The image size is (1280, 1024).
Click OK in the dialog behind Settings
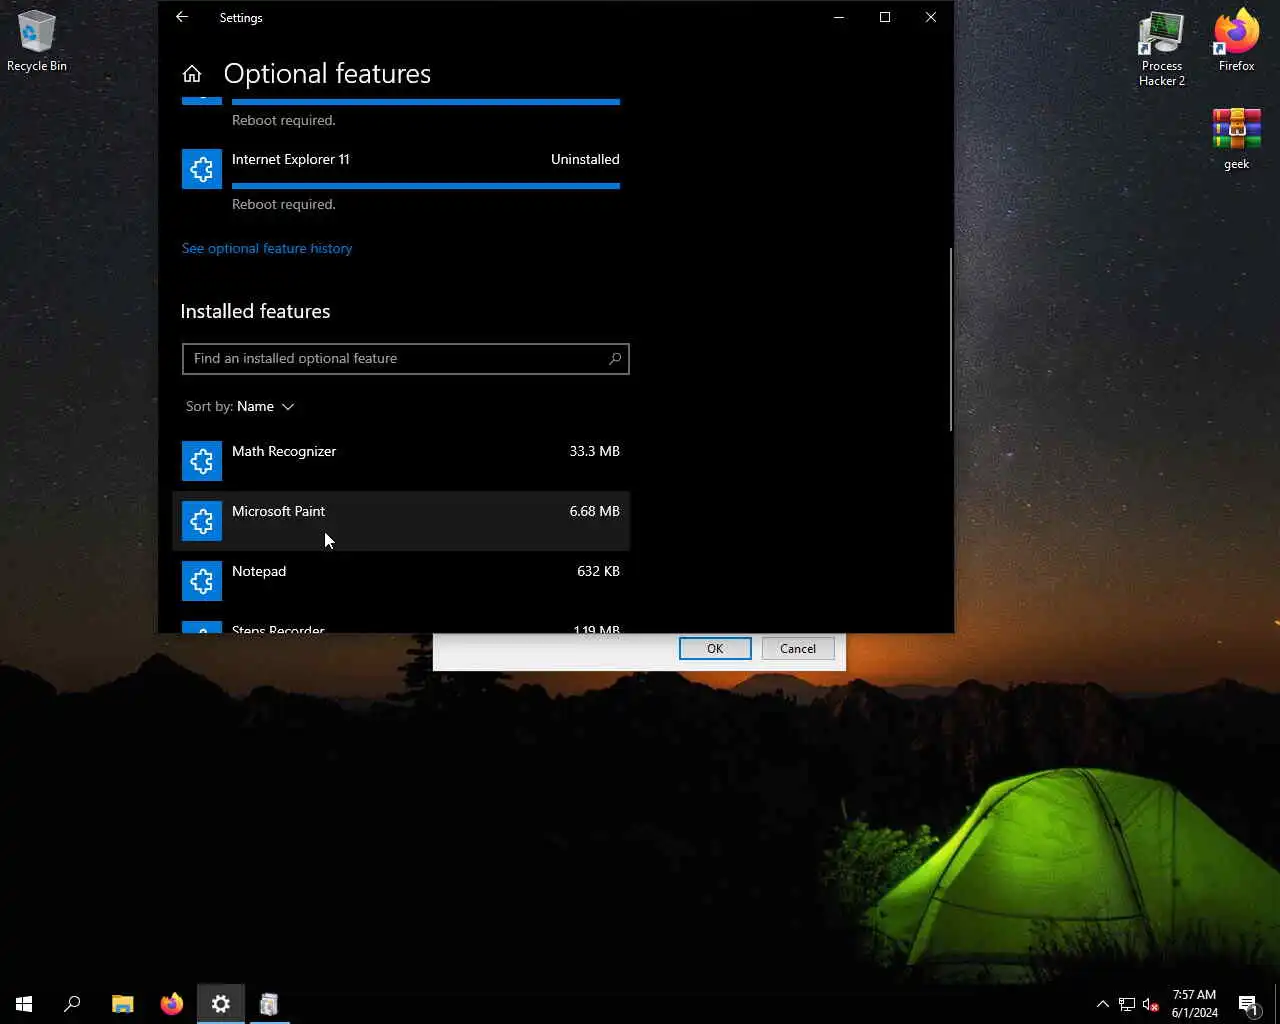pos(715,648)
